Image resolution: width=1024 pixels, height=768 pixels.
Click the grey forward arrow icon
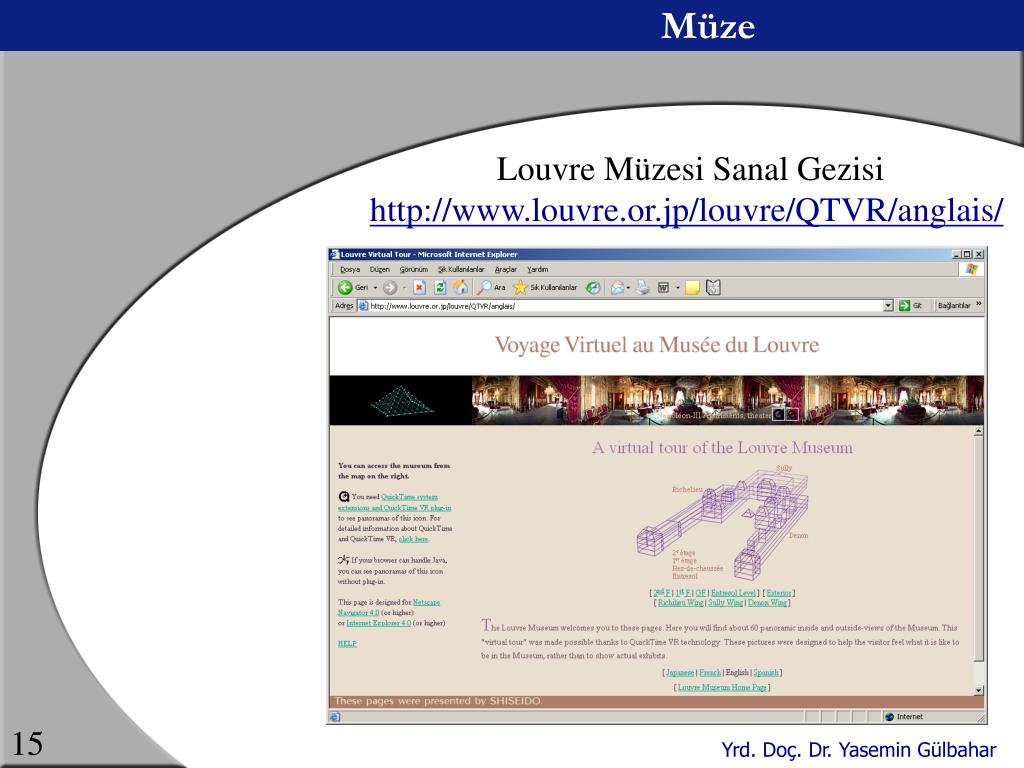[390, 287]
